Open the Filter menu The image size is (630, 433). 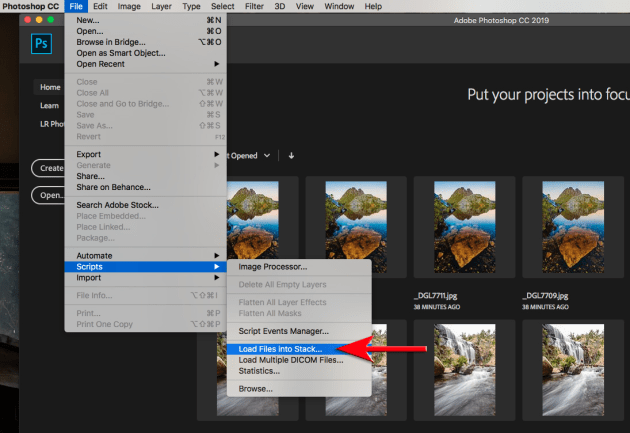(254, 6)
